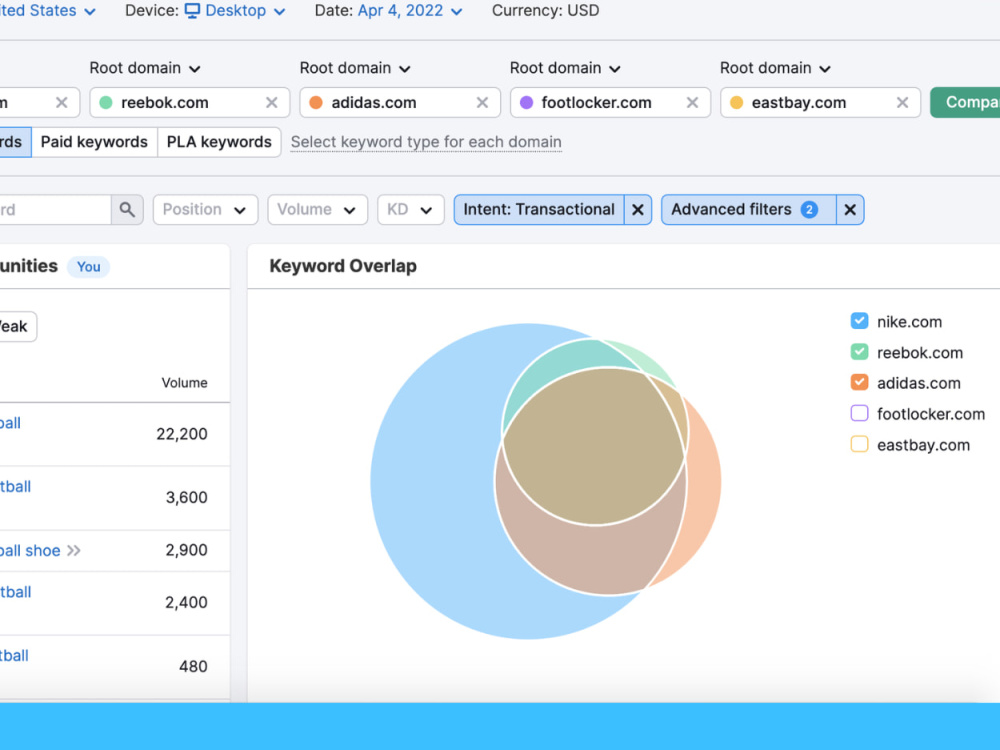Open the Date Apr 4, 2022 dropdown

click(410, 11)
